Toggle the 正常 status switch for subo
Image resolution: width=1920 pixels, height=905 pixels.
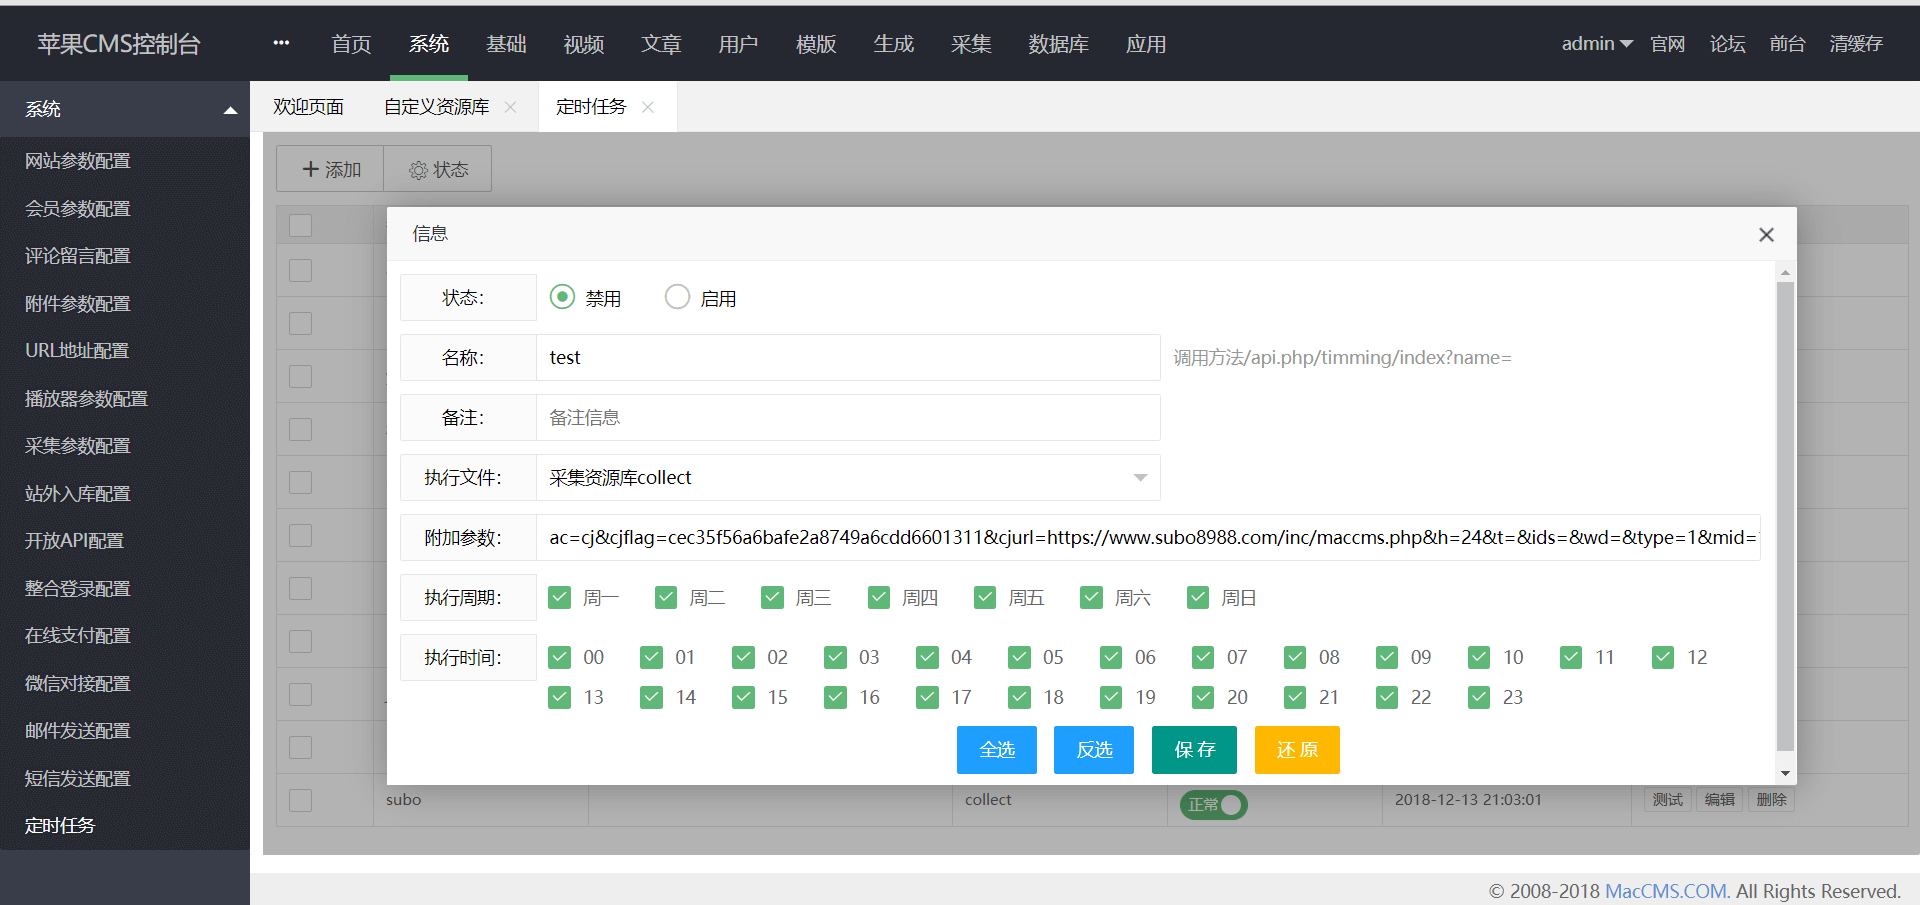click(x=1213, y=804)
